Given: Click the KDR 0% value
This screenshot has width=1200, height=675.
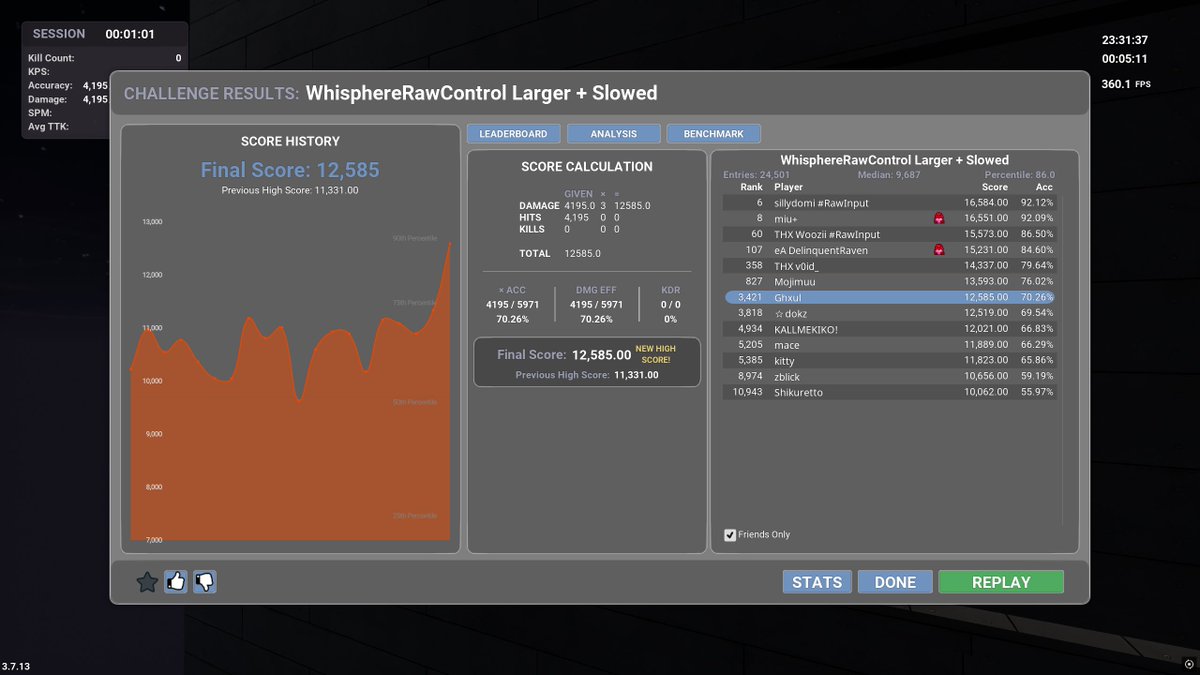Looking at the screenshot, I should [670, 319].
